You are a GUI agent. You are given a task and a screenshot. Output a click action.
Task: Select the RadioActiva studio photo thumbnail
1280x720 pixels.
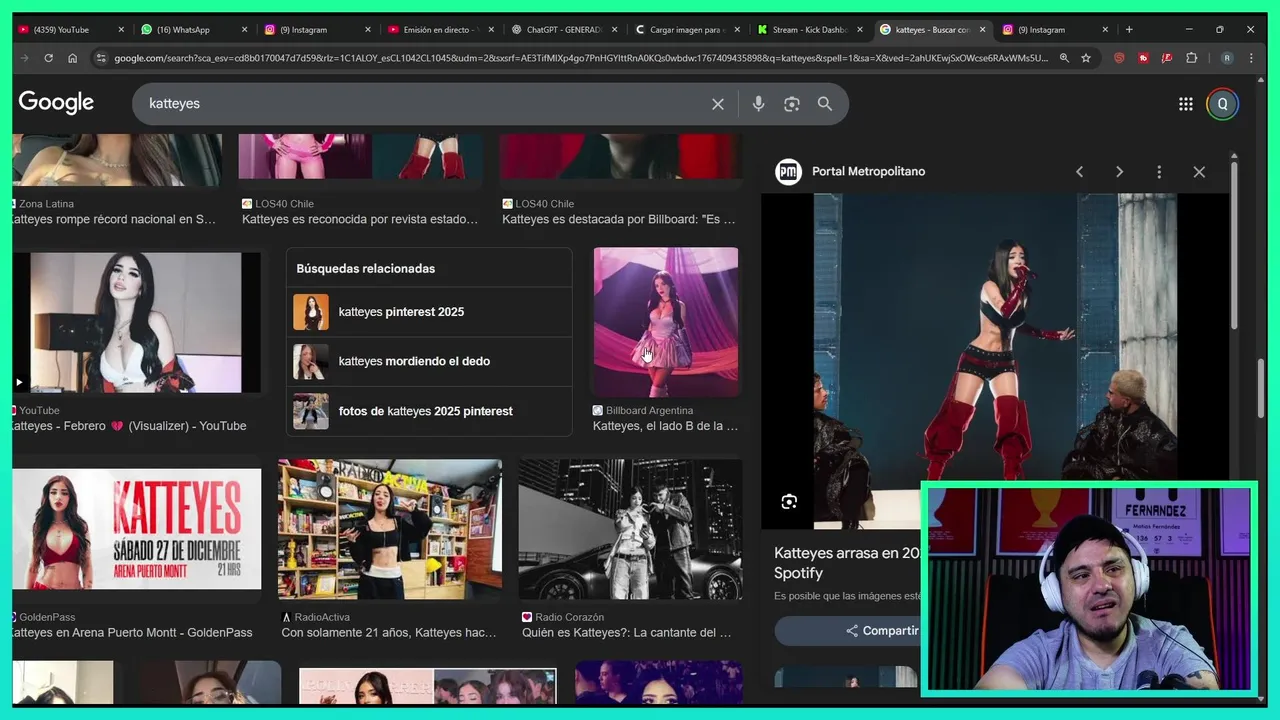tap(390, 529)
